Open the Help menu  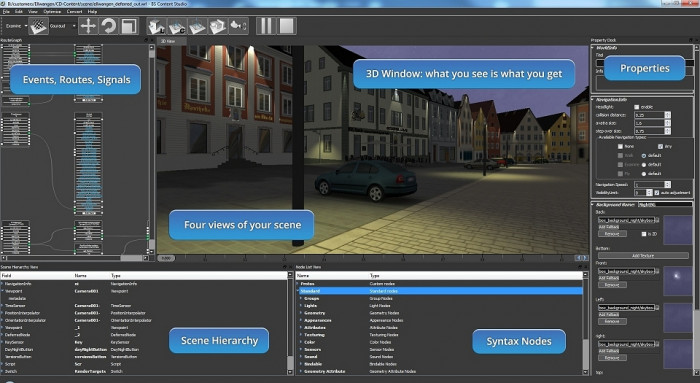click(x=92, y=12)
